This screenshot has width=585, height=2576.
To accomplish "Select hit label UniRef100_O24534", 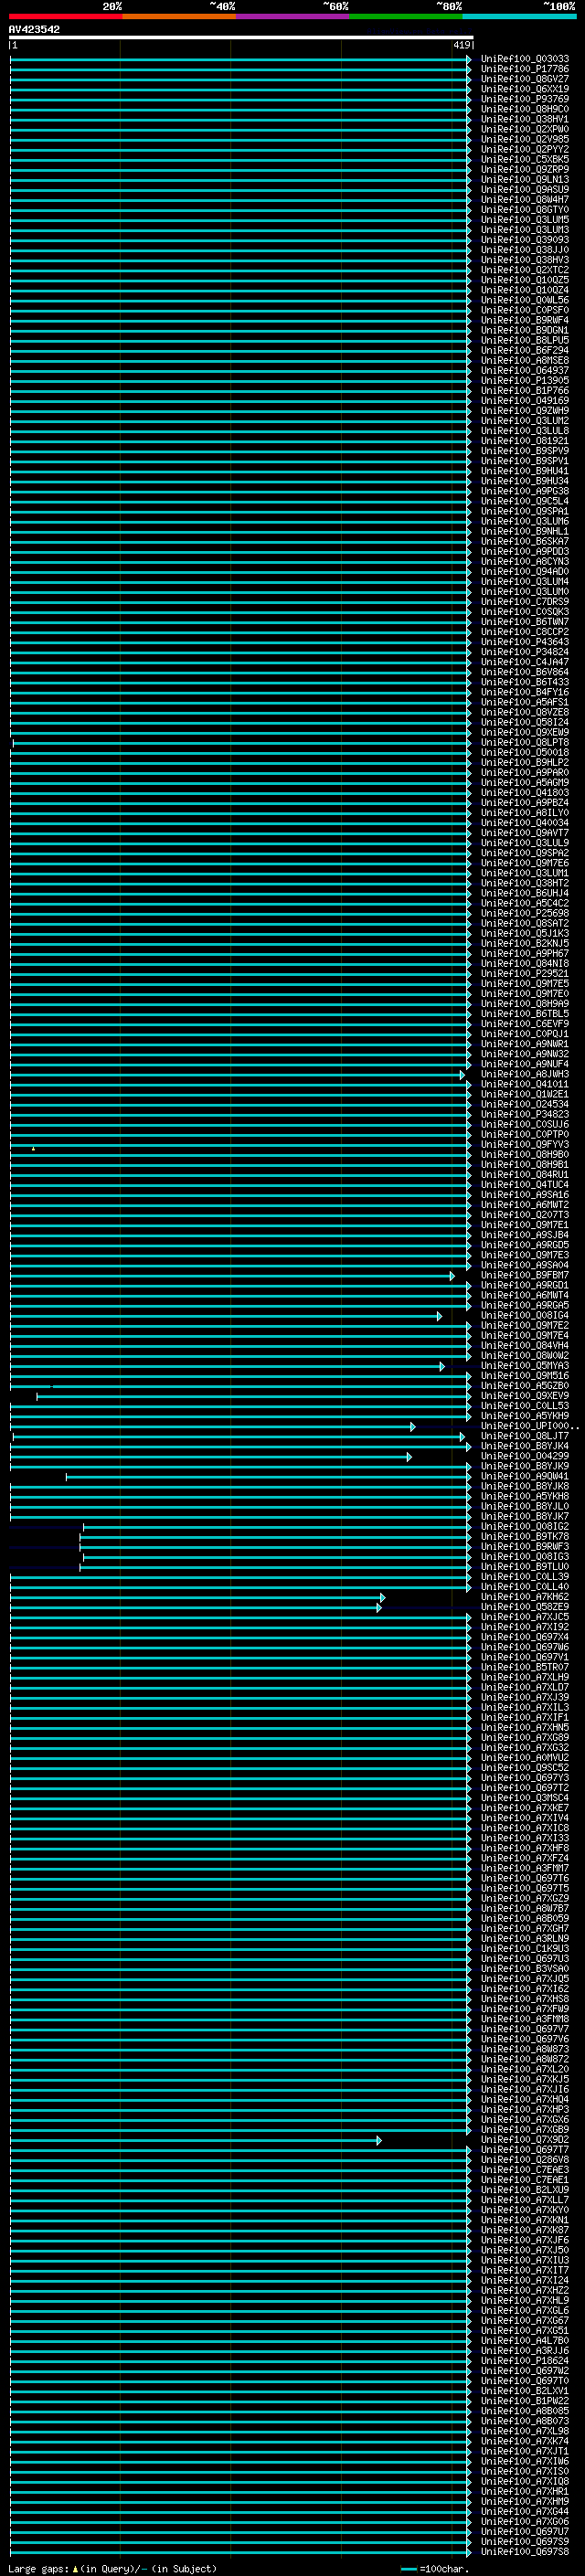I will (525, 1104).
